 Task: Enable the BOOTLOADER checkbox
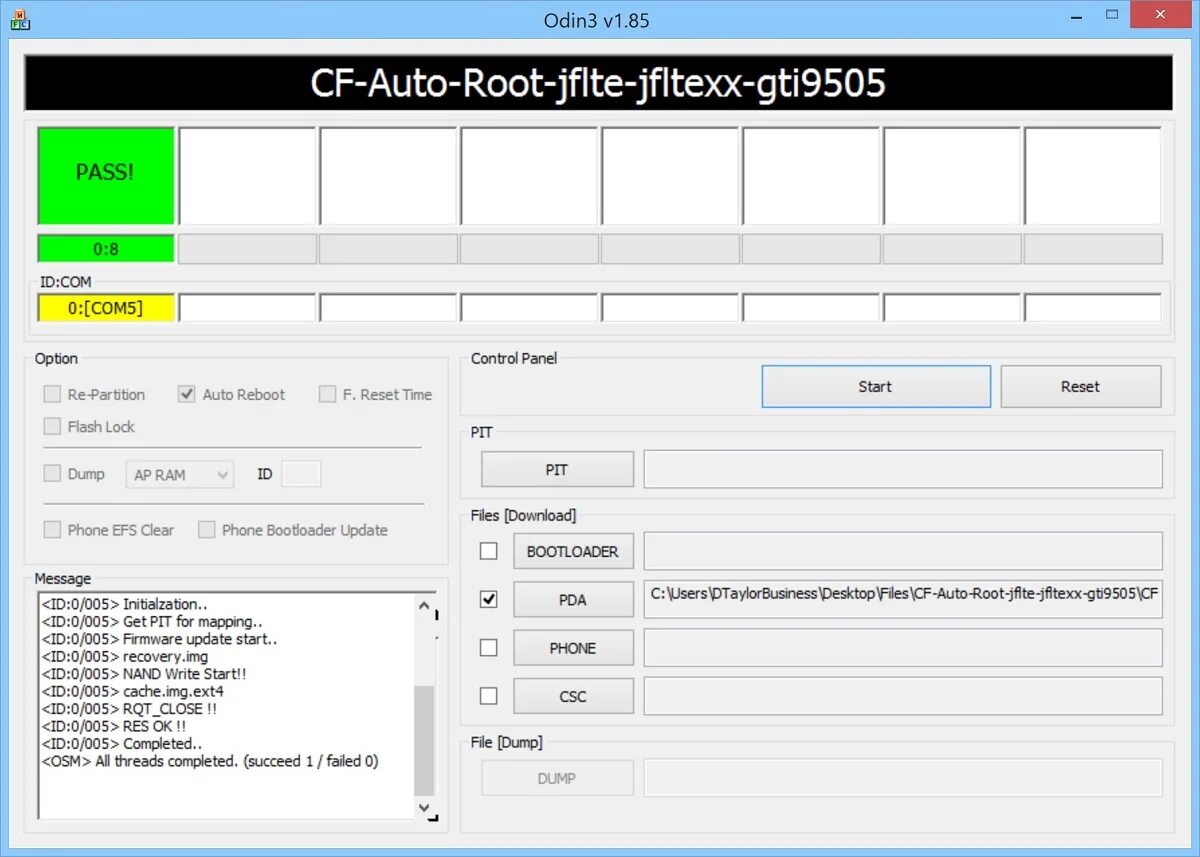(488, 551)
